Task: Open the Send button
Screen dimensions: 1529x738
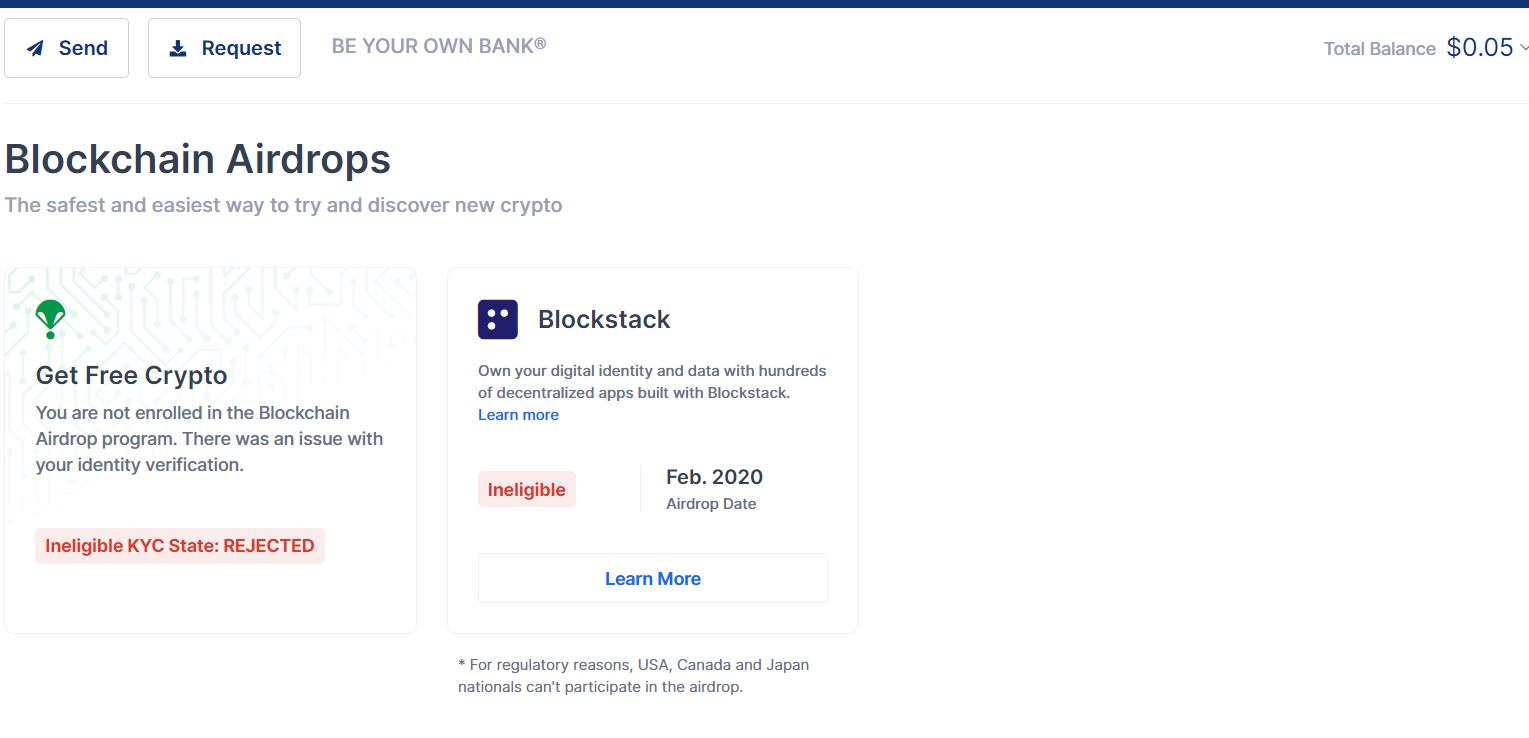Action: pyautogui.click(x=66, y=48)
